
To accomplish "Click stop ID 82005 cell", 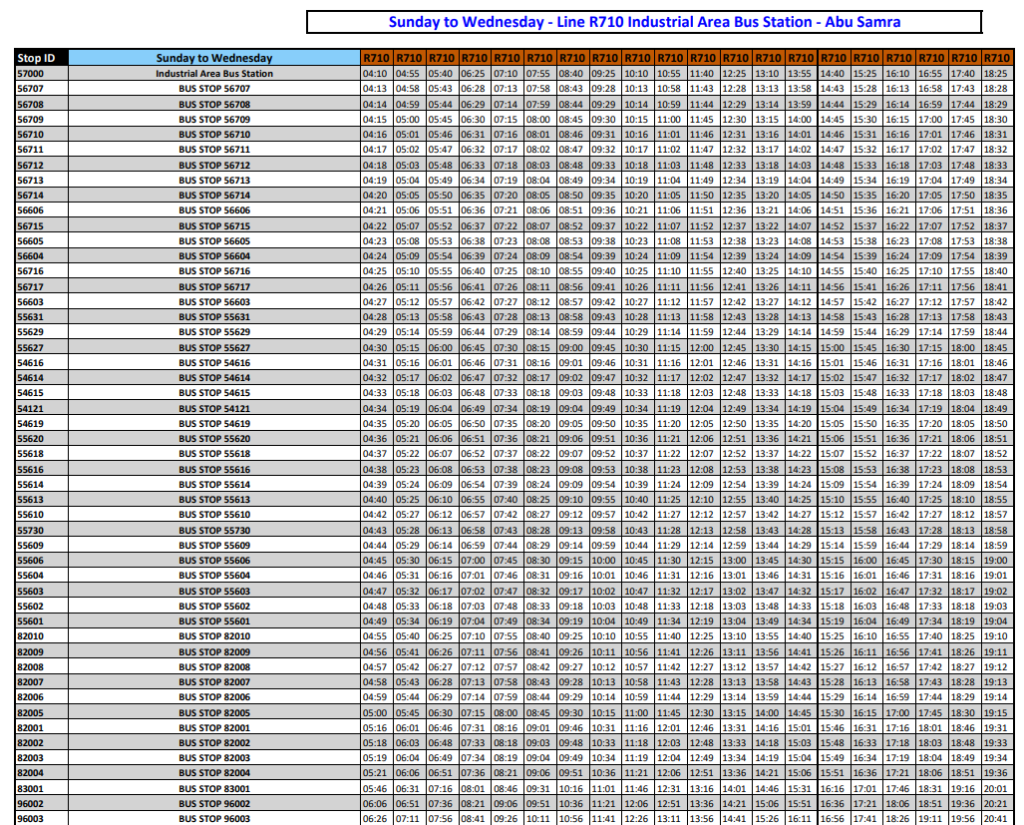I will tap(30, 712).
